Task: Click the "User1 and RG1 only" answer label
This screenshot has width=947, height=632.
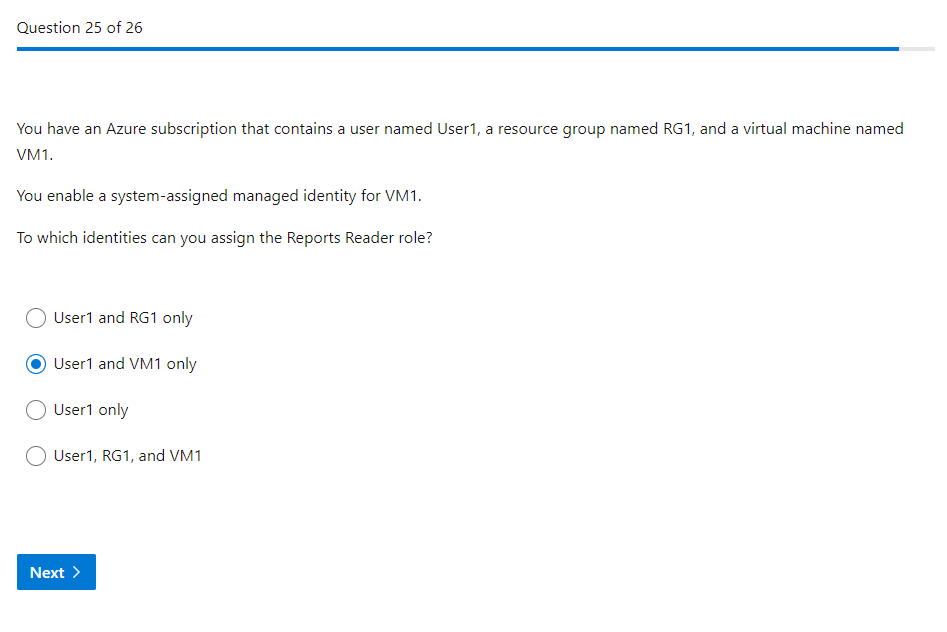Action: [123, 318]
